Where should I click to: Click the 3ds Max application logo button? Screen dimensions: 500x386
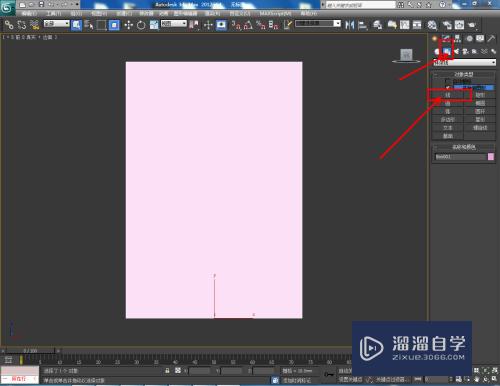point(7,8)
